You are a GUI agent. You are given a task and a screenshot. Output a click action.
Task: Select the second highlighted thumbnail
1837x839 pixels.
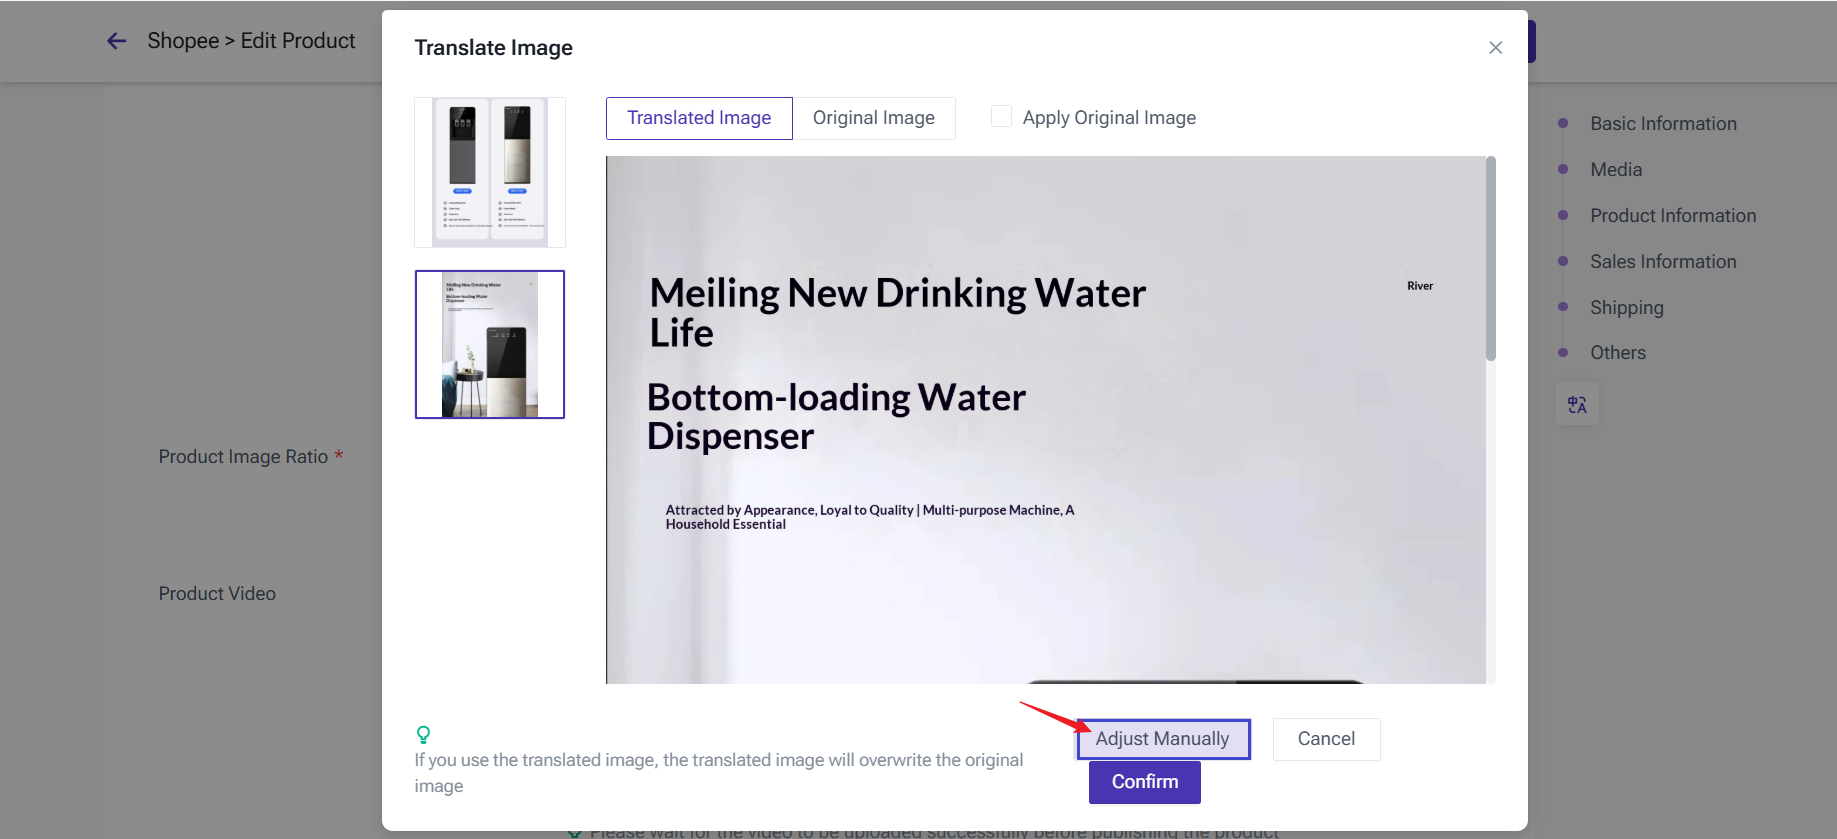pyautogui.click(x=490, y=344)
